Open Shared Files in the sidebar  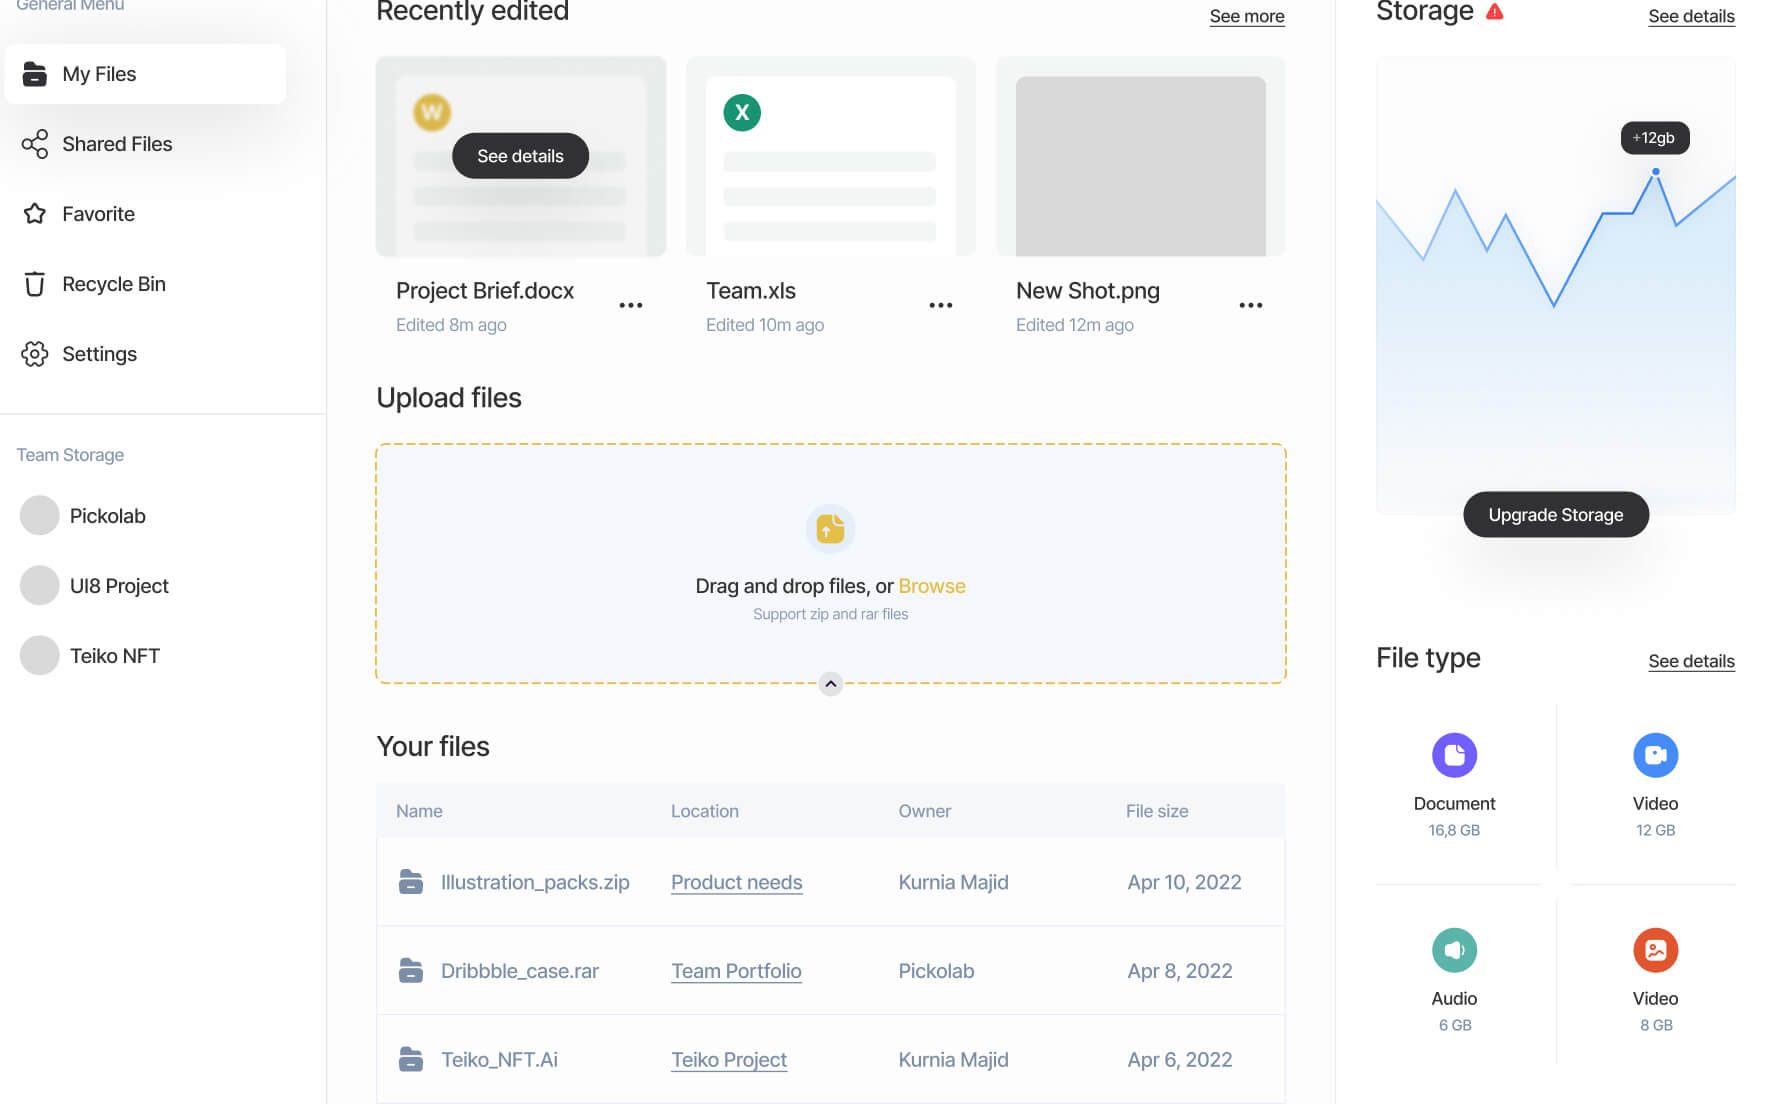tap(117, 144)
